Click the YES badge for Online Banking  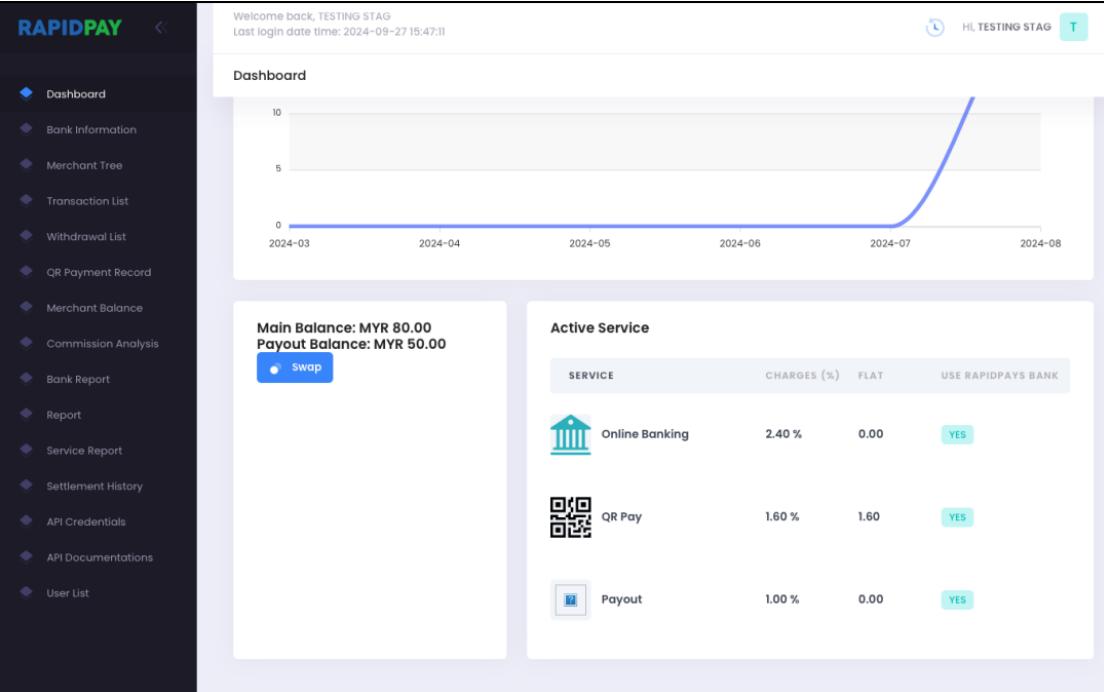point(956,434)
